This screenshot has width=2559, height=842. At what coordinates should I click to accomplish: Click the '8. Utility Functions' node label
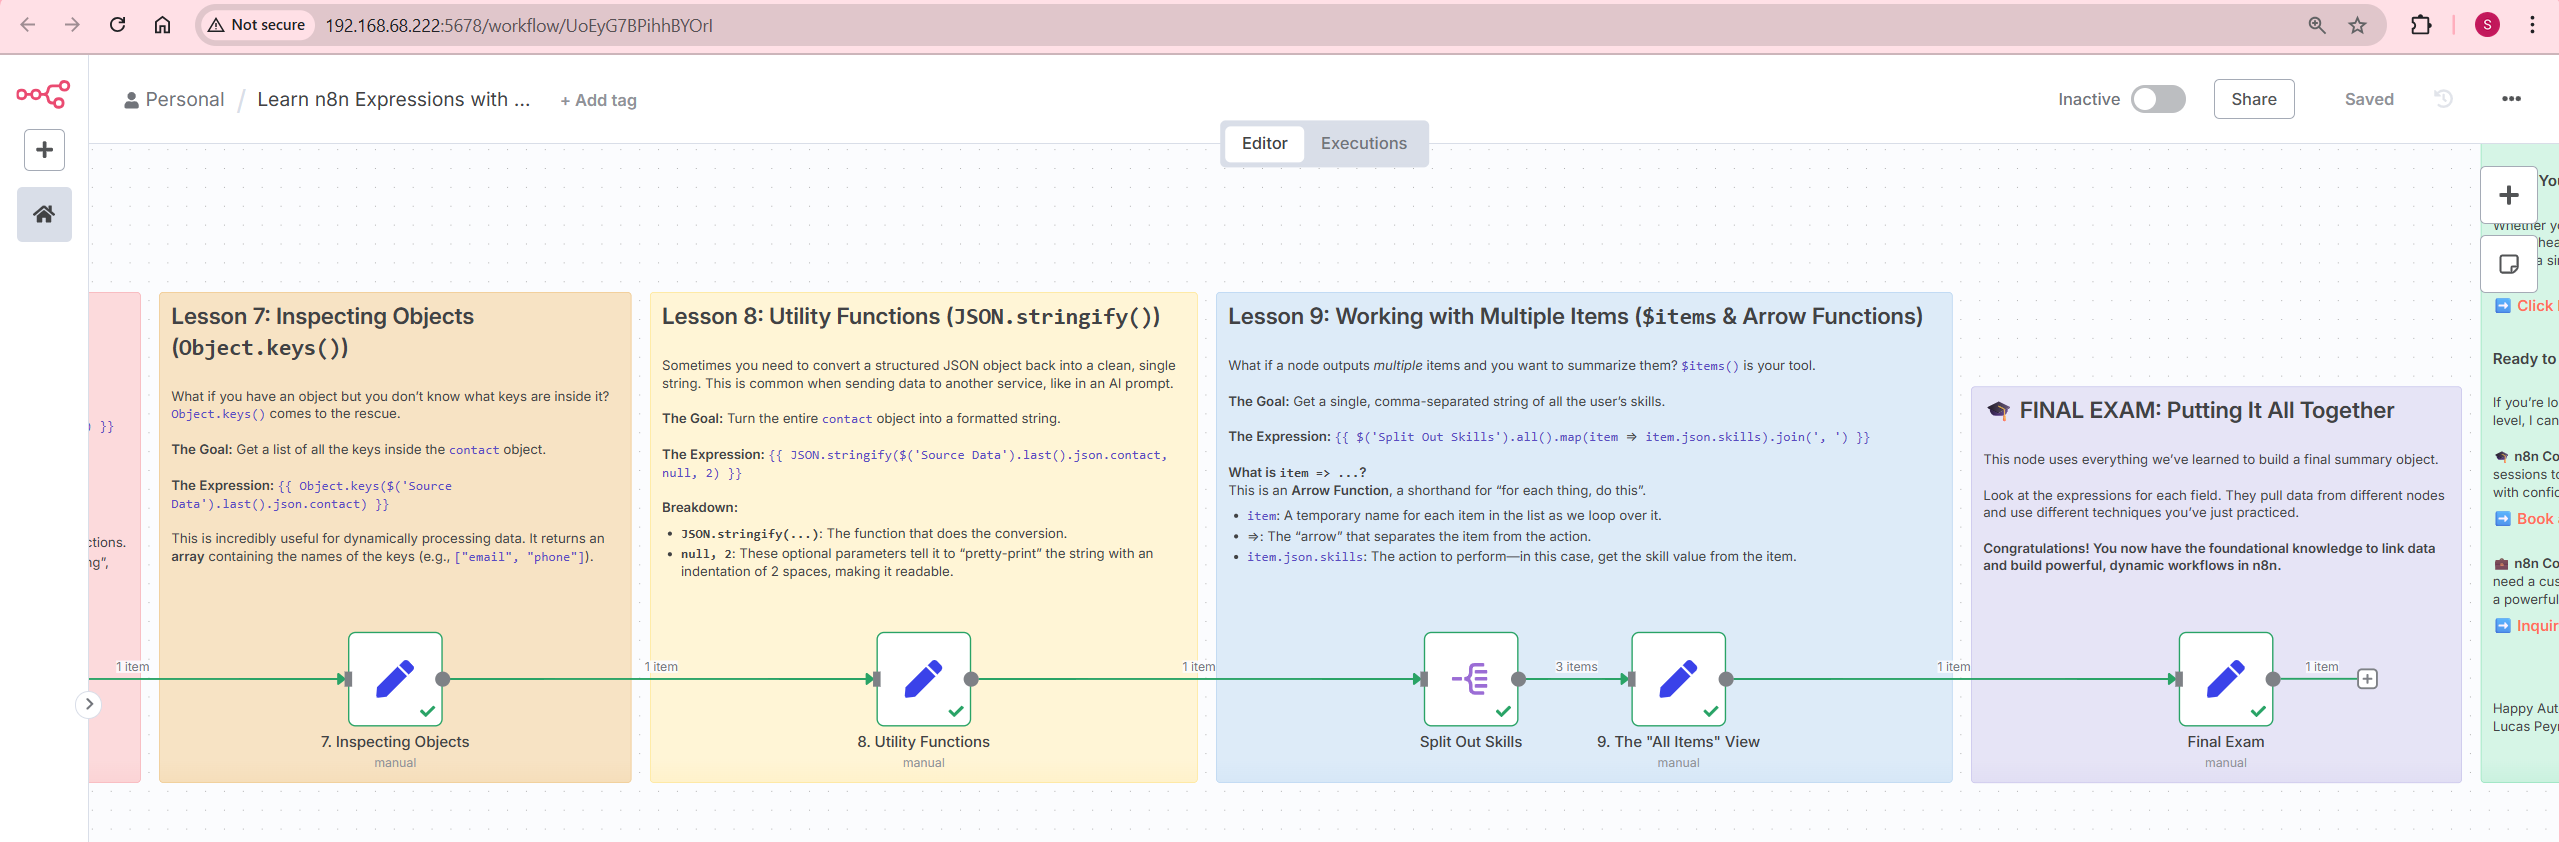pos(923,742)
